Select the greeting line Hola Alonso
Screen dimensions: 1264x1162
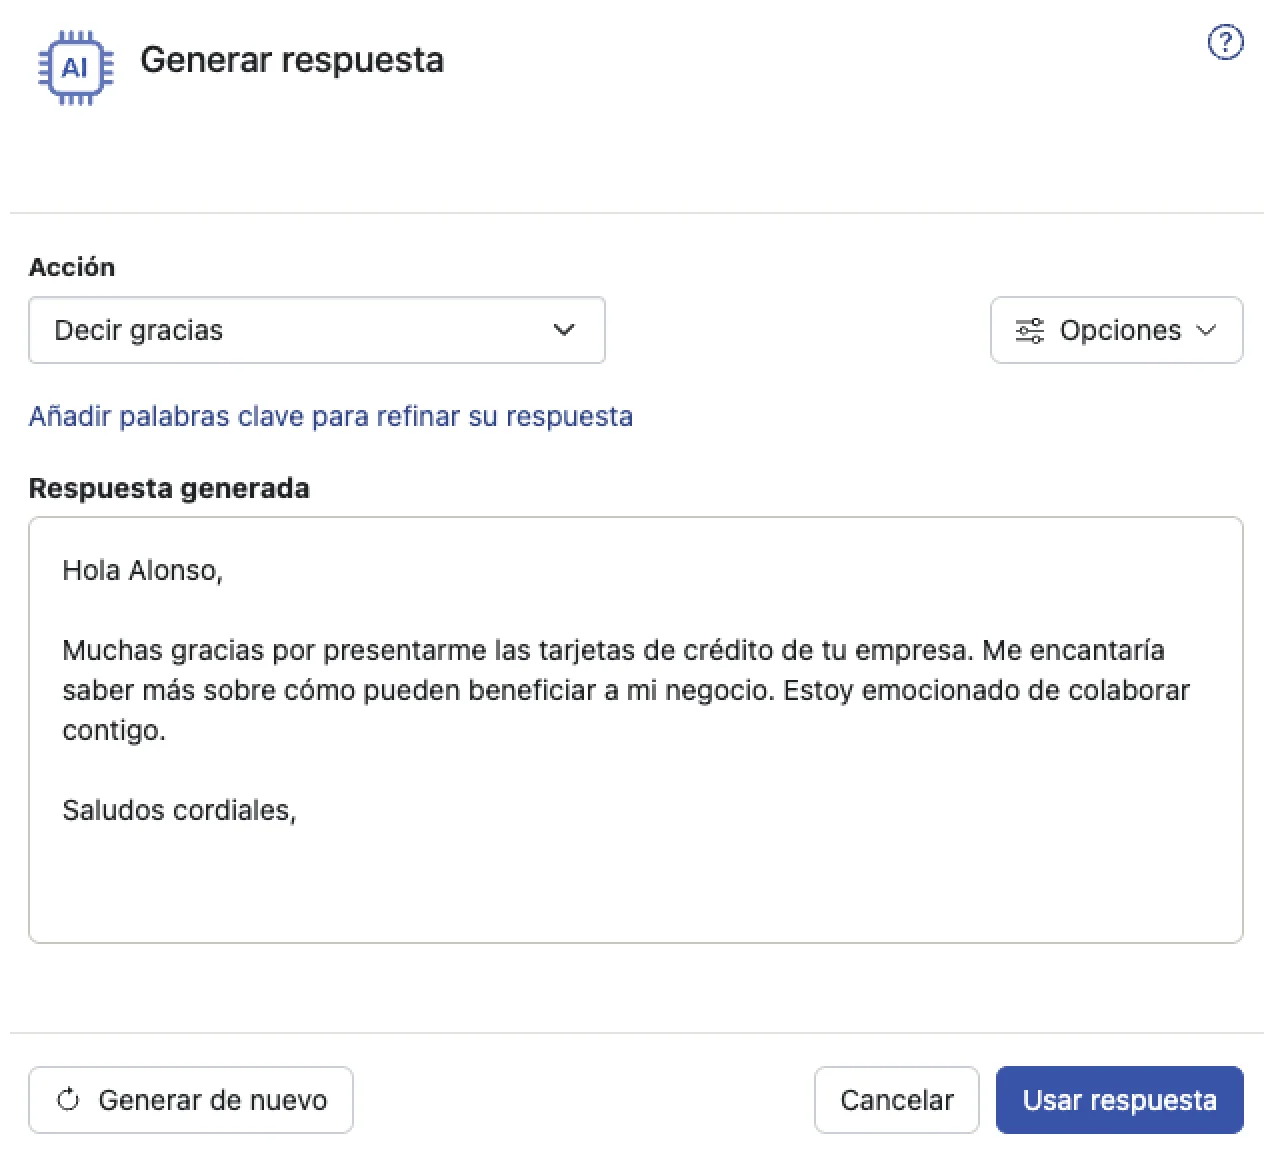[x=142, y=570]
